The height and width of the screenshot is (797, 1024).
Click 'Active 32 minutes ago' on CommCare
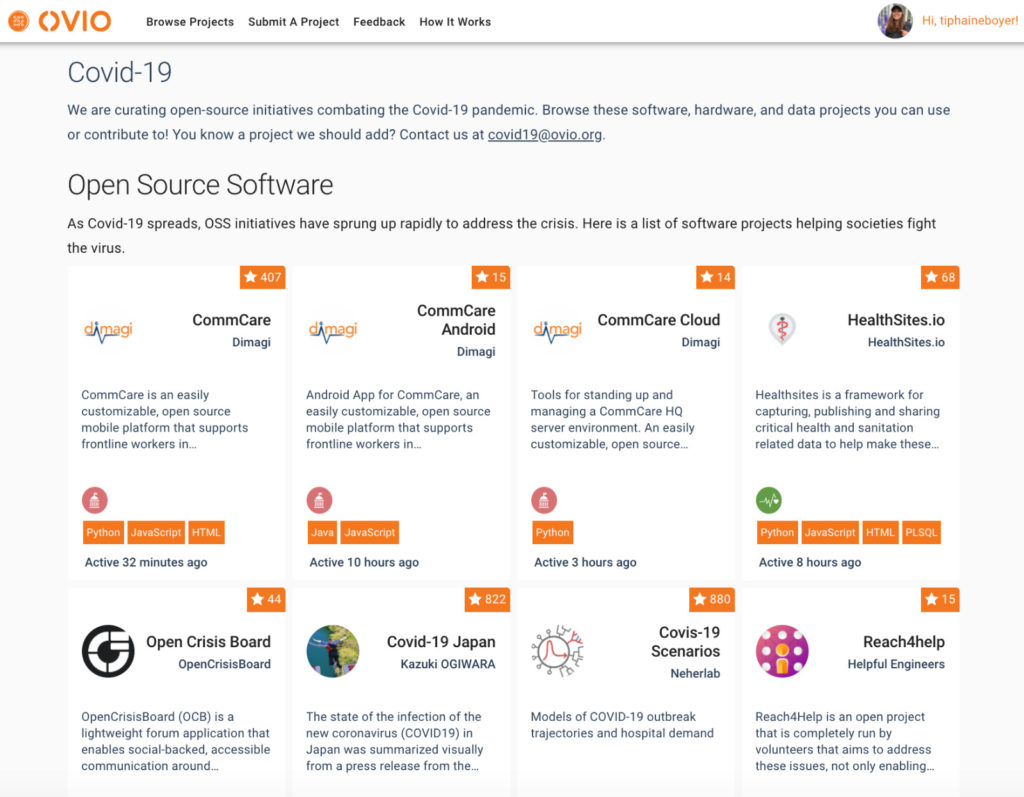tap(146, 562)
